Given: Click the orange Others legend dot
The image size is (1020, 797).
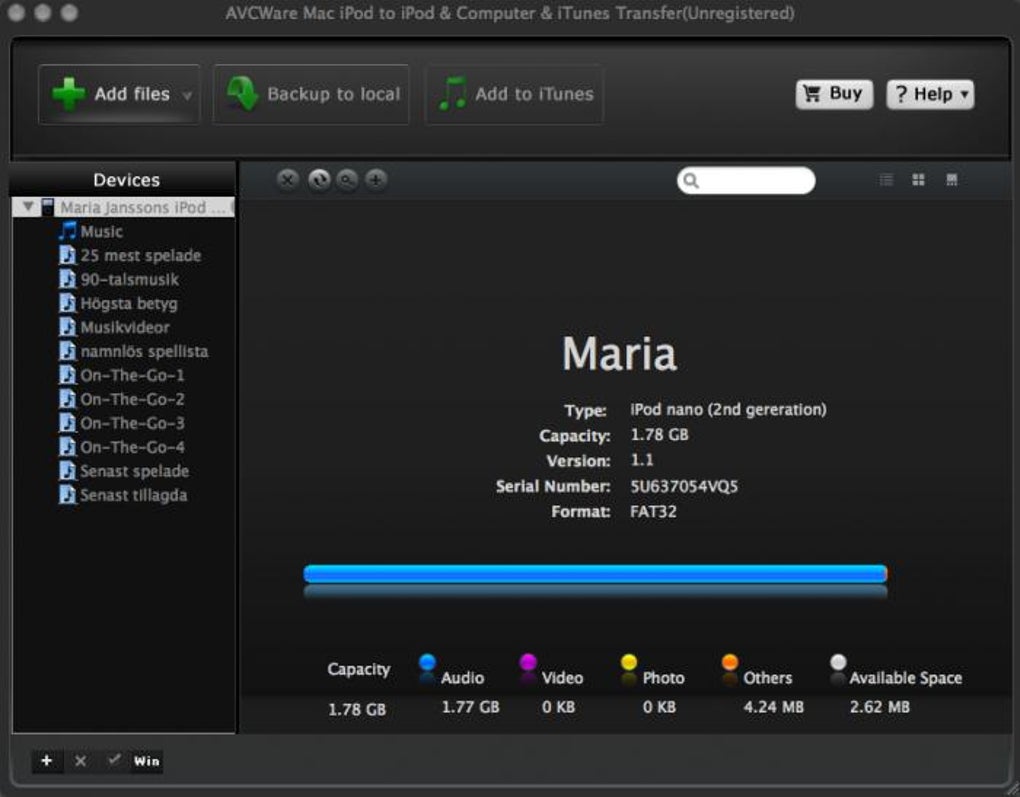Looking at the screenshot, I should pos(730,662).
